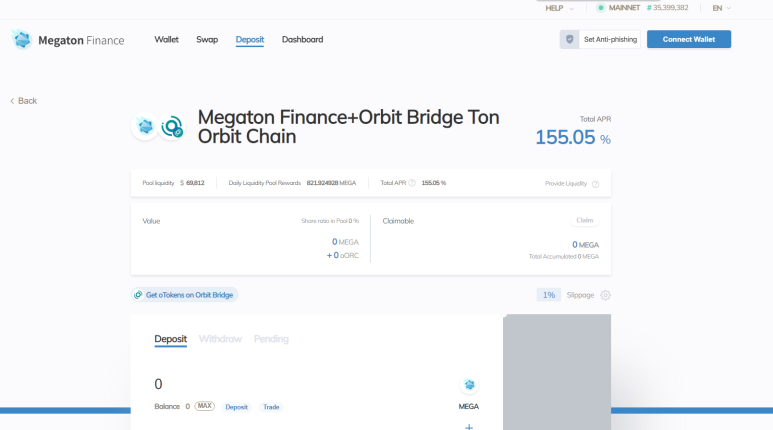Image resolution: width=773 pixels, height=430 pixels.
Task: Click the Claim button
Action: 585,220
